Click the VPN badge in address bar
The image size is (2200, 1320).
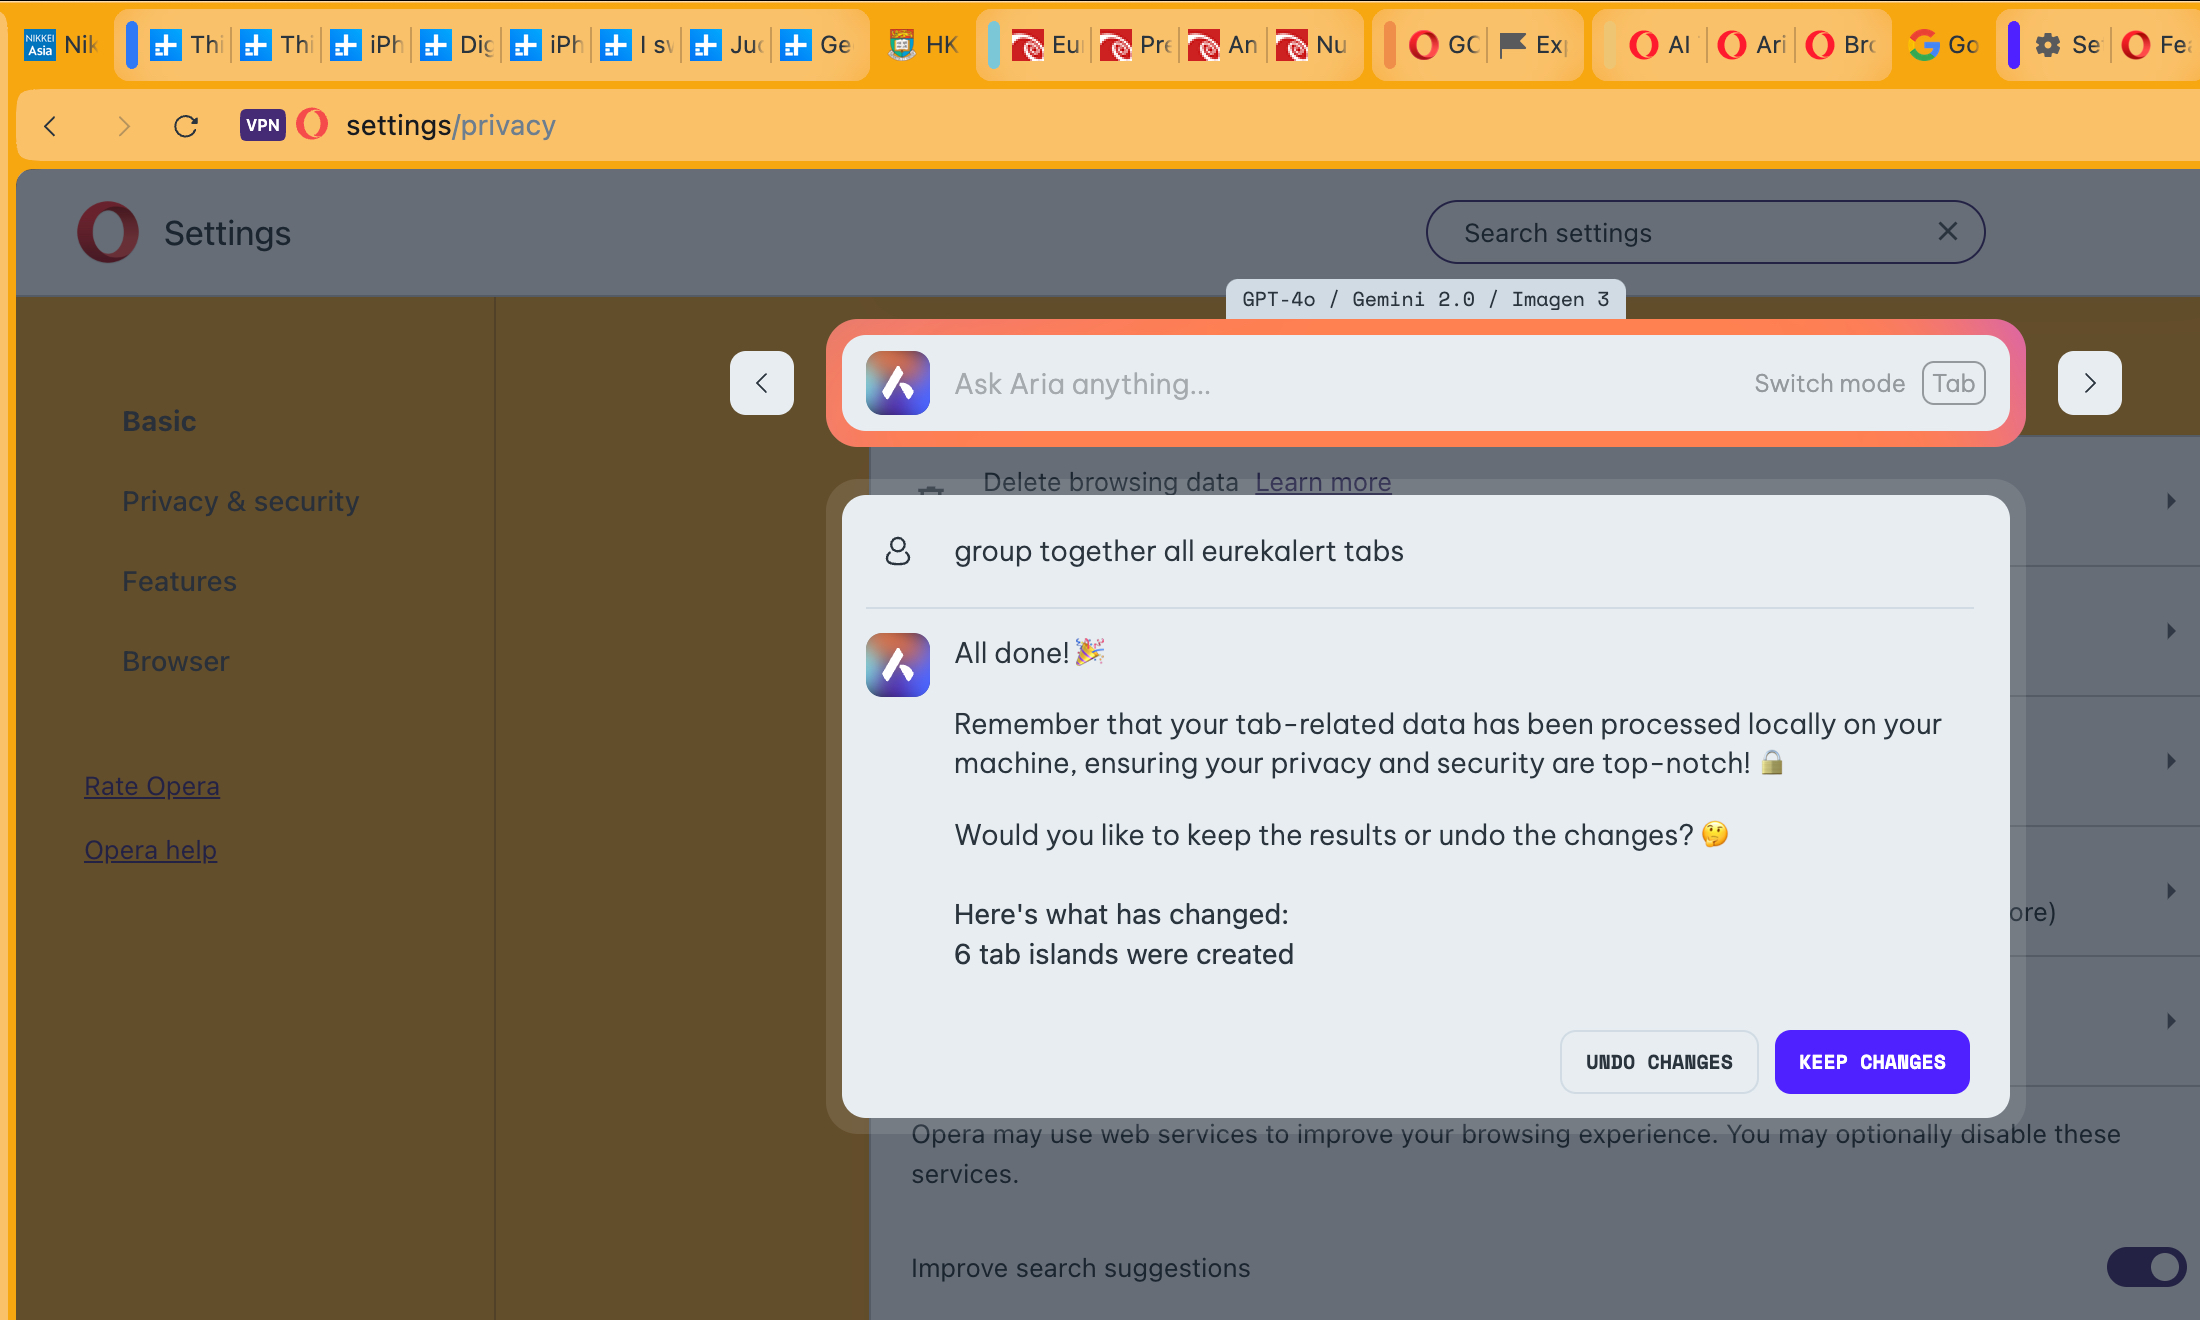[262, 125]
